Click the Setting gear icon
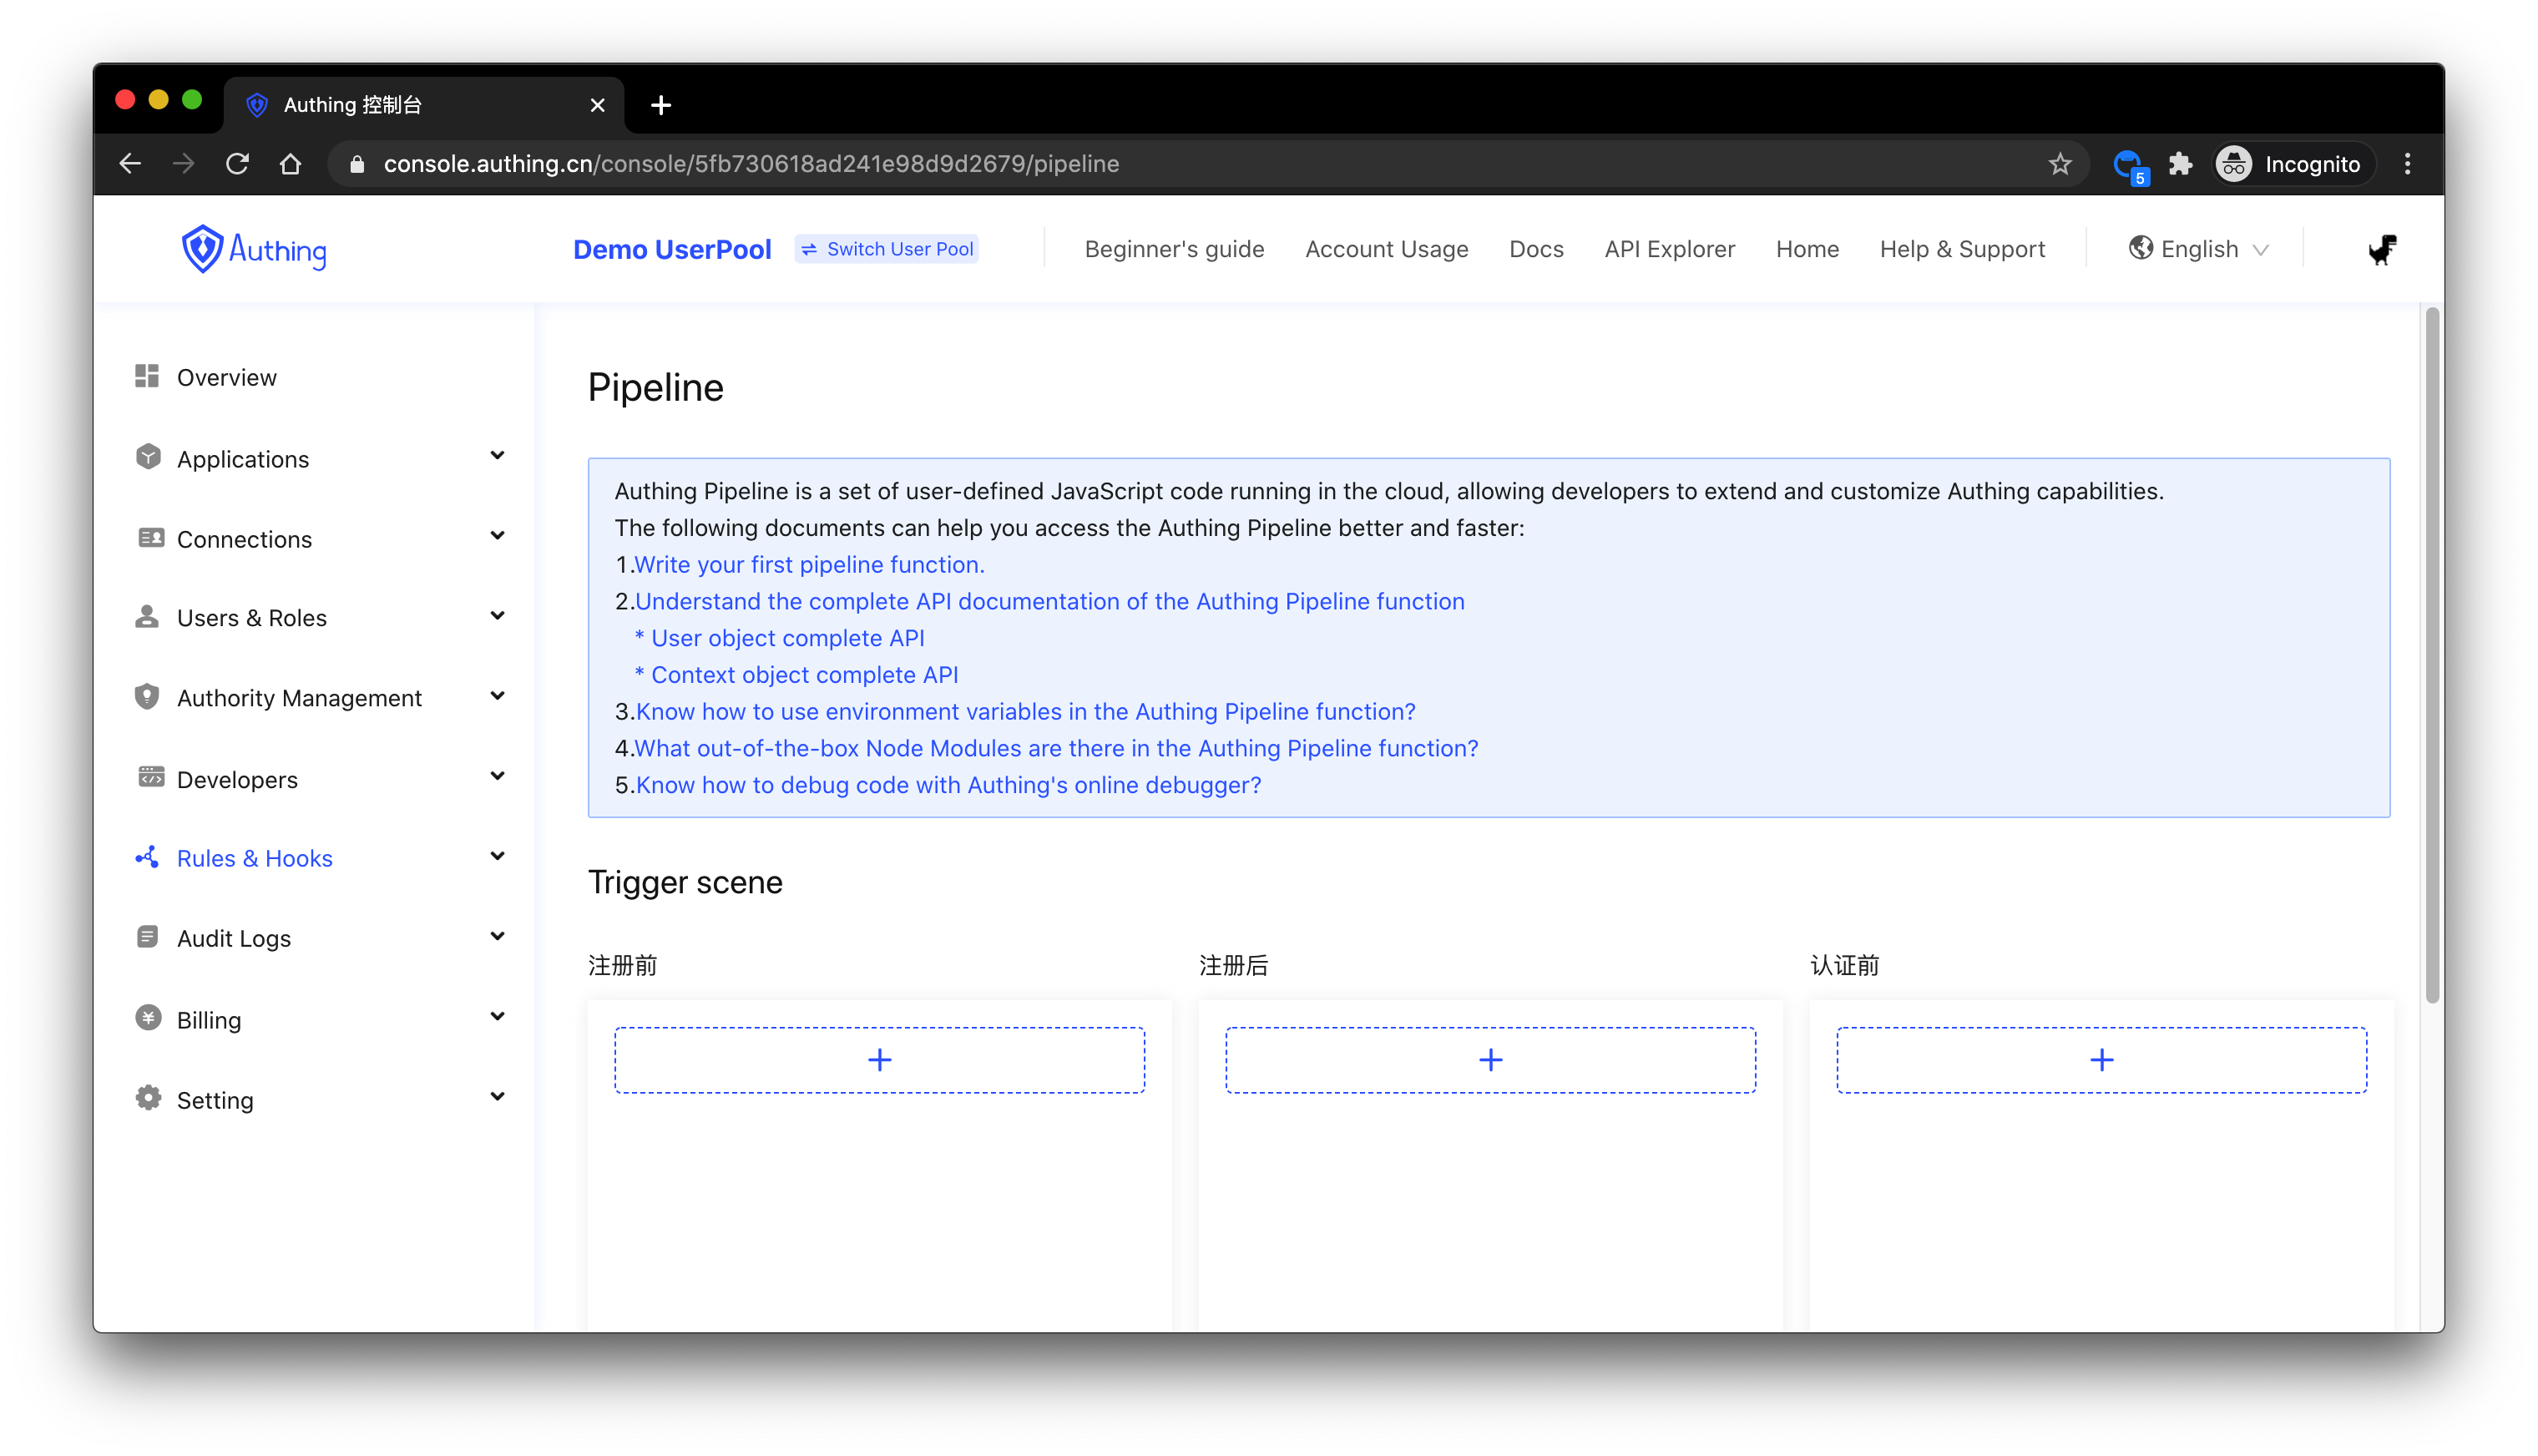Viewport: 2538px width, 1456px height. click(148, 1098)
